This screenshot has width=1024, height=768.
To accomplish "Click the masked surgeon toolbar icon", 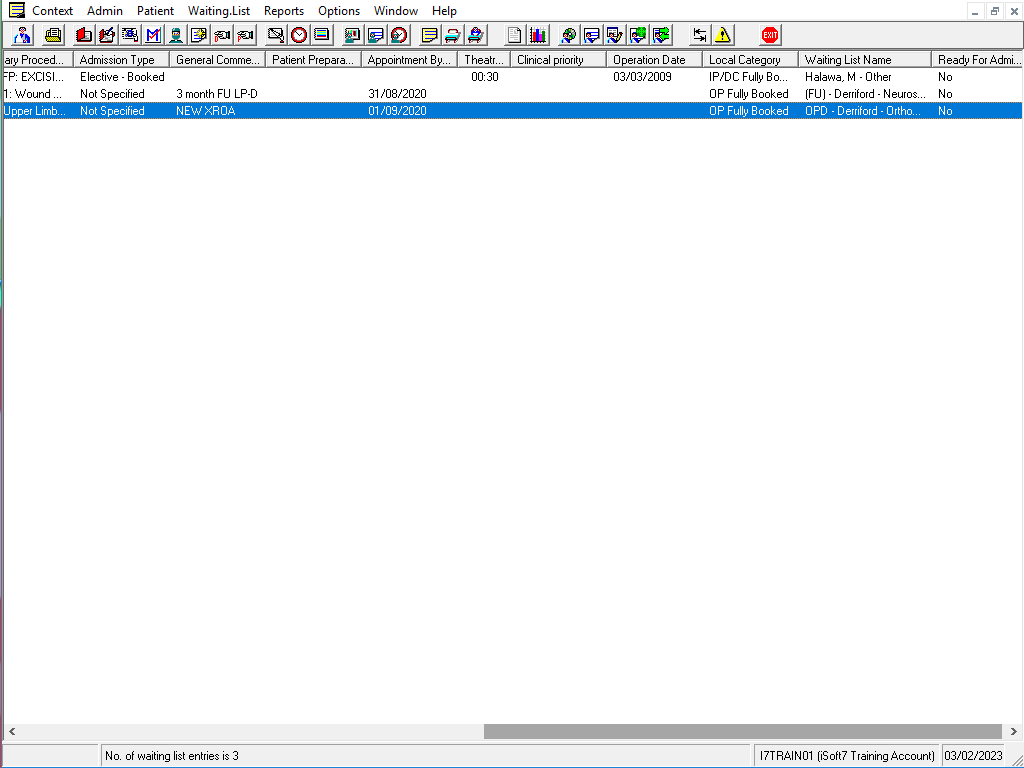I will pyautogui.click(x=176, y=35).
